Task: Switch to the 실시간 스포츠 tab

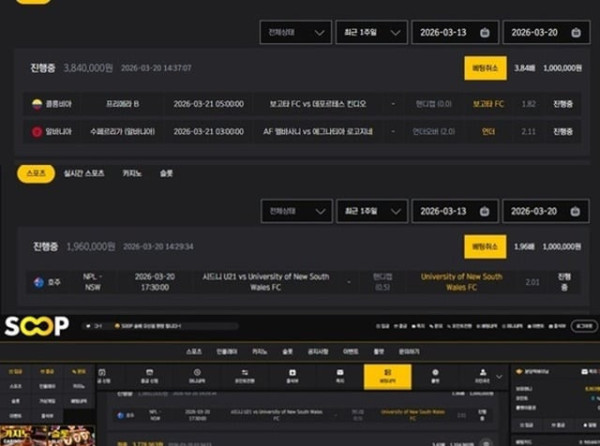Action: click(84, 174)
